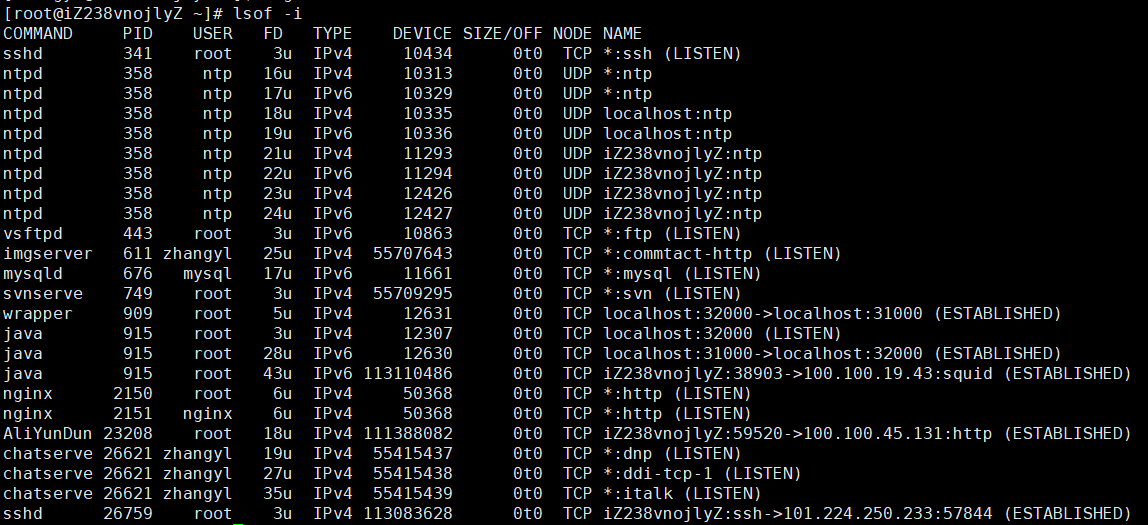This screenshot has width=1148, height=525.
Task: Click the vsftpd process name
Action: (x=33, y=234)
